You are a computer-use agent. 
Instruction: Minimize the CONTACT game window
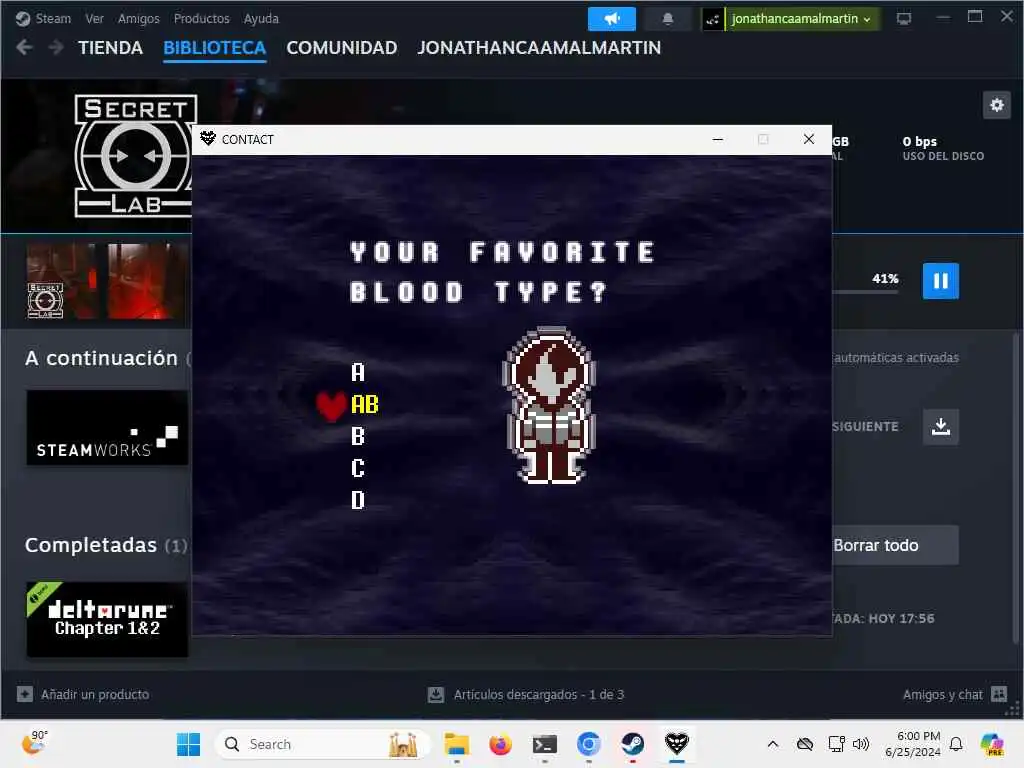[718, 139]
